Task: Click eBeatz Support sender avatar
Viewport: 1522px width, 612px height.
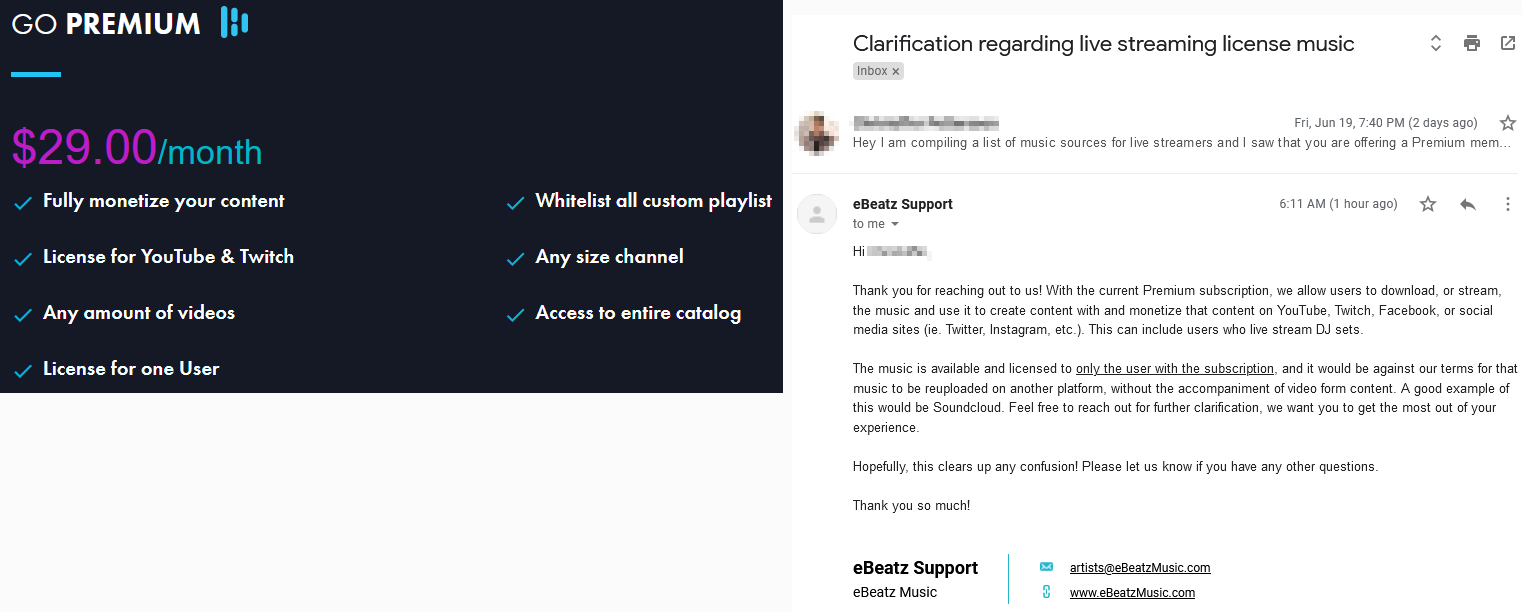Action: (x=817, y=213)
